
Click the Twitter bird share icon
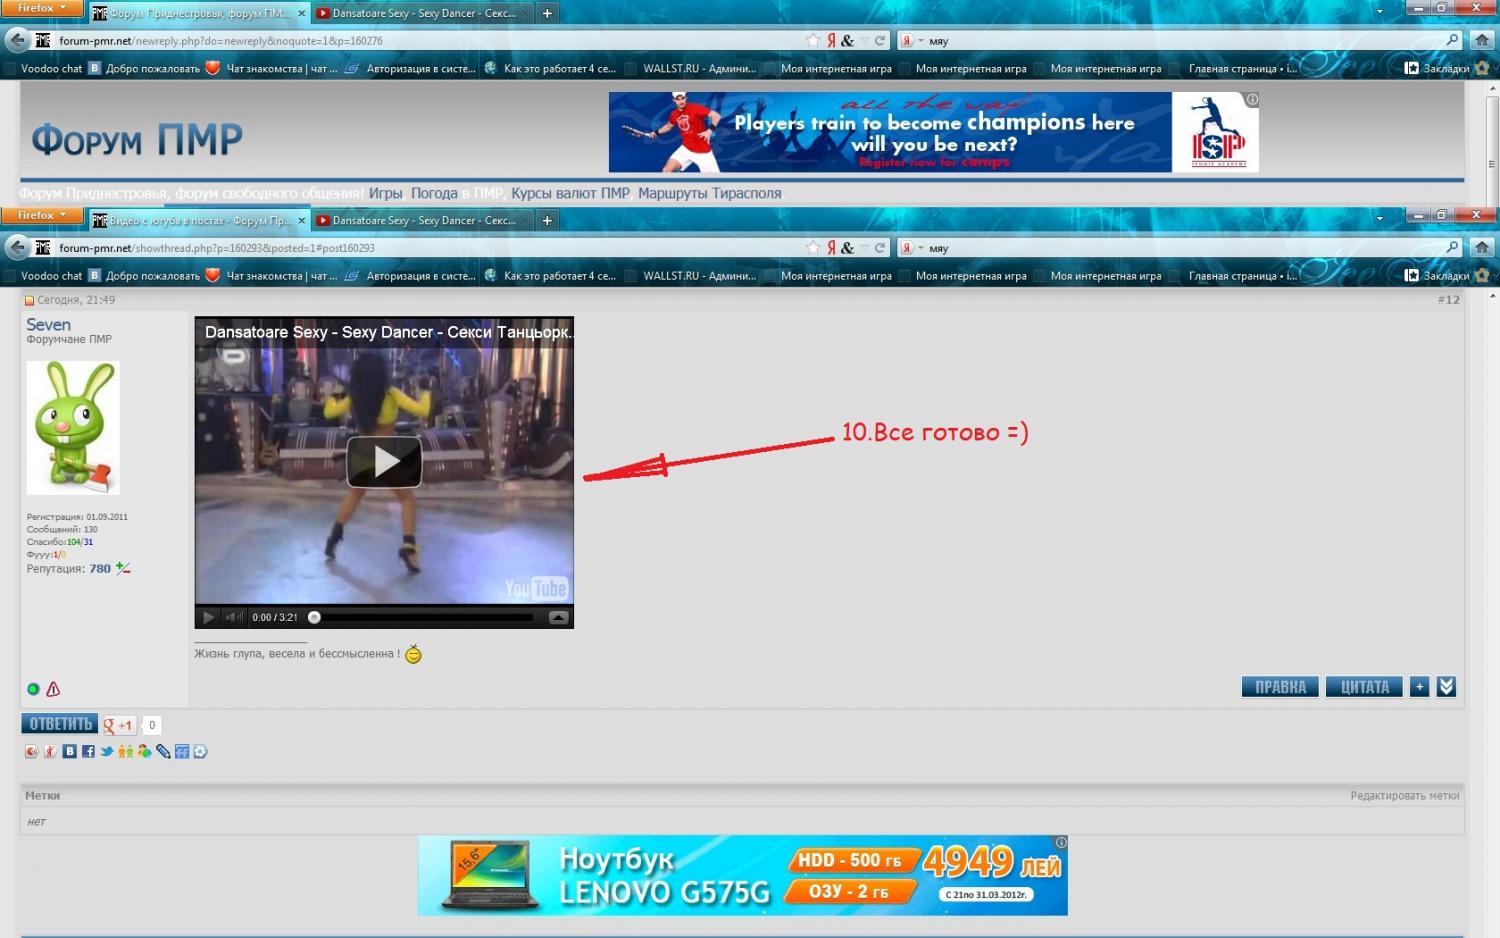(106, 751)
